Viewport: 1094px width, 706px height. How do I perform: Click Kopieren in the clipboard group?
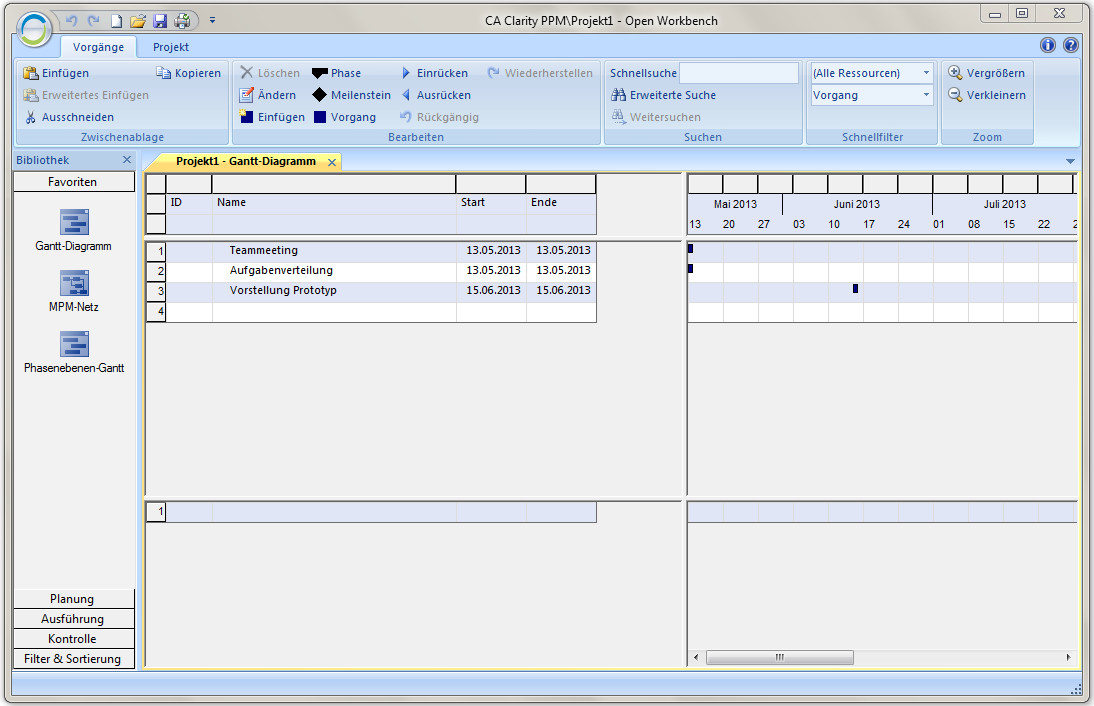188,73
